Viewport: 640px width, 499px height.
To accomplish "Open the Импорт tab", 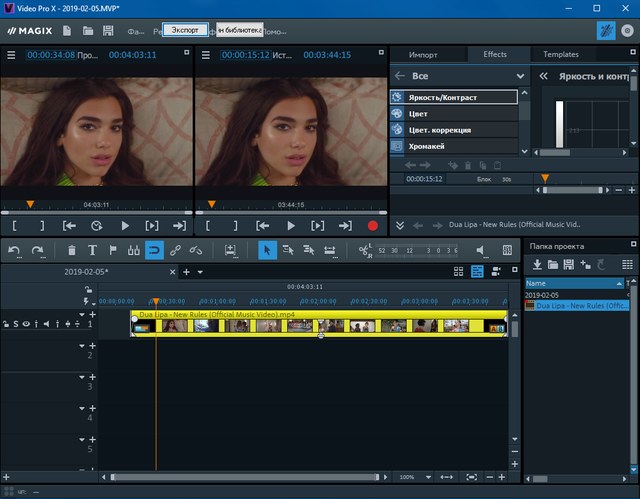I will (425, 54).
